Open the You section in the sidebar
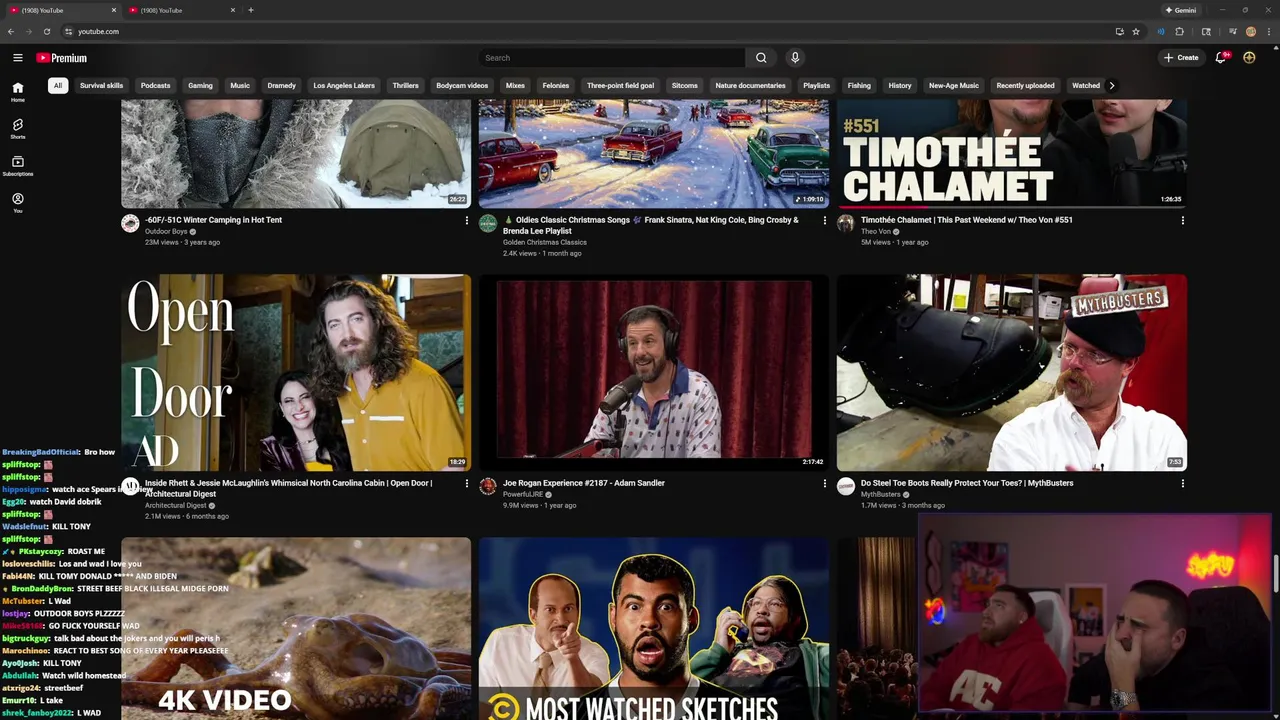This screenshot has height=720, width=1280. (x=18, y=203)
